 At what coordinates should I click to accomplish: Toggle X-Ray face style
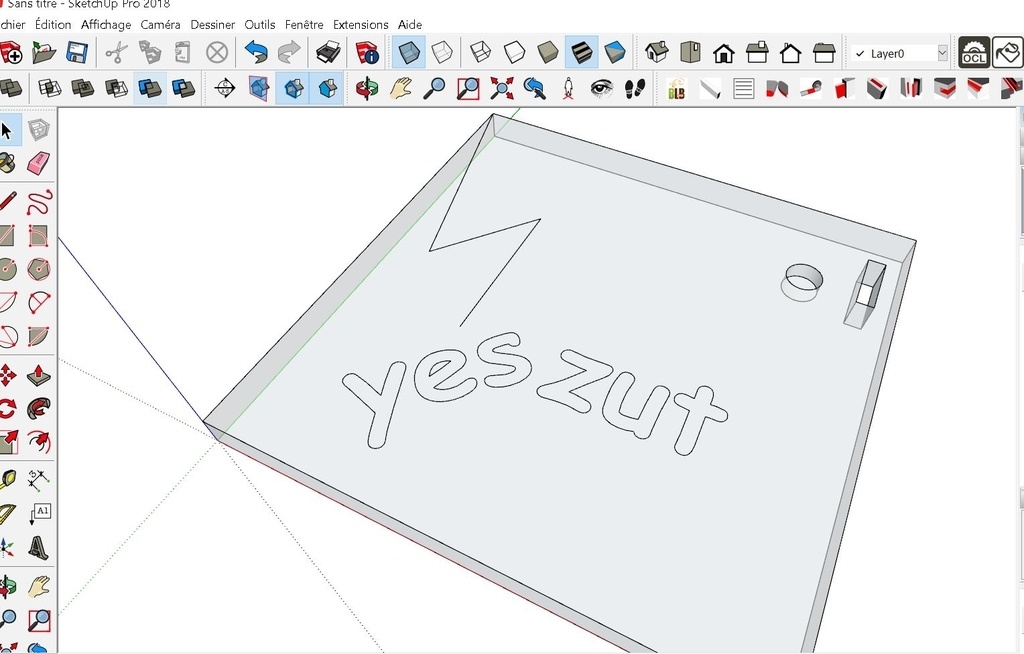click(409, 52)
